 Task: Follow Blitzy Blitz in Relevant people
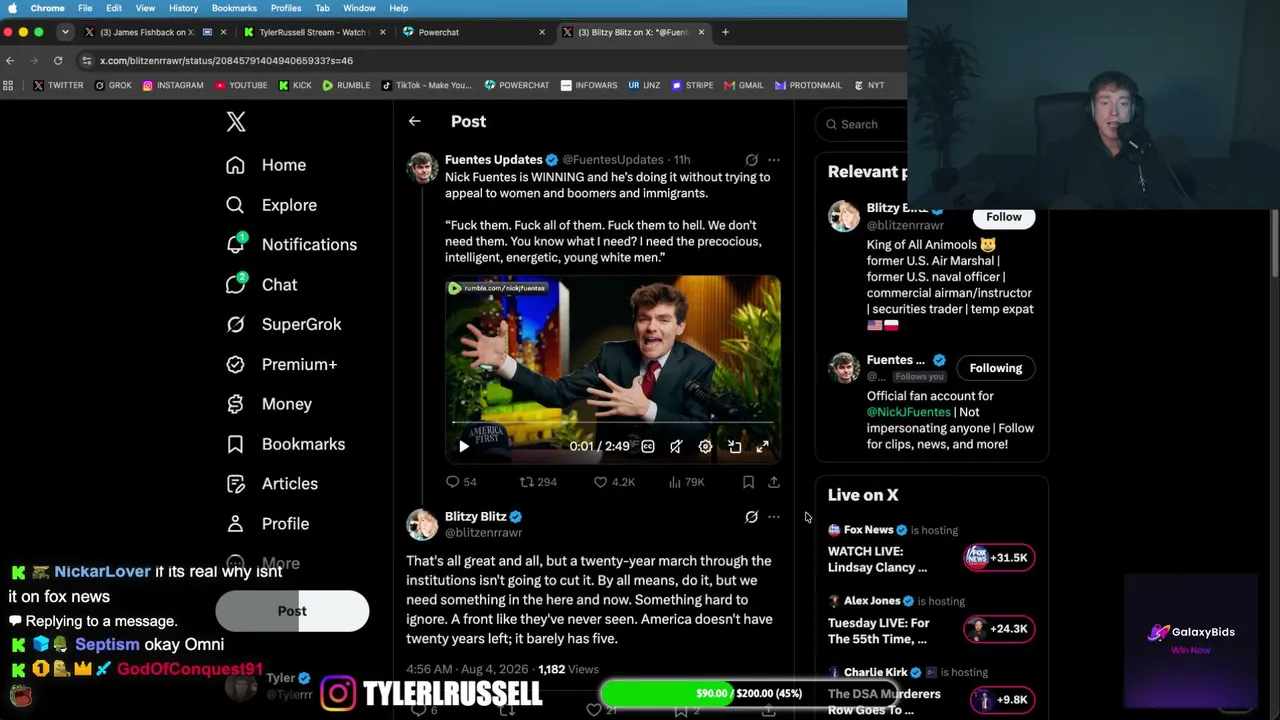[1004, 217]
